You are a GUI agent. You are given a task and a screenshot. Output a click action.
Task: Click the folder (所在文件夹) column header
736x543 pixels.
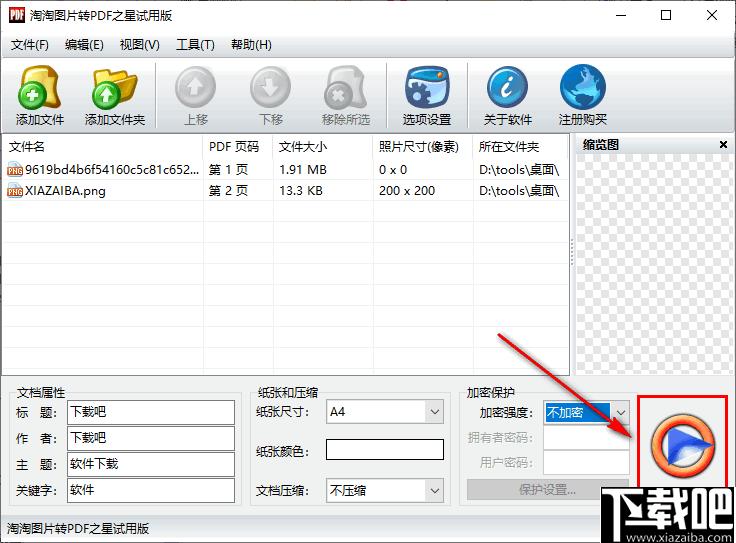pos(520,147)
